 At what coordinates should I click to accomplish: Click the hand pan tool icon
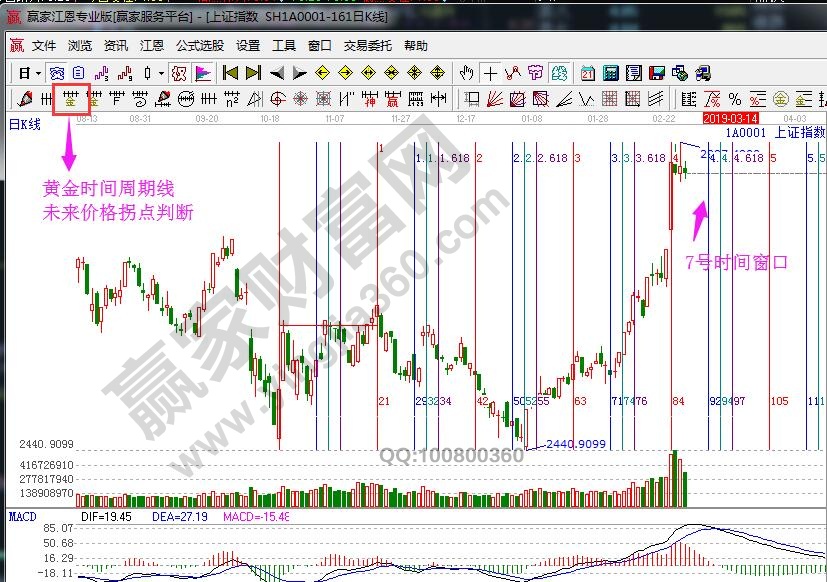point(467,73)
